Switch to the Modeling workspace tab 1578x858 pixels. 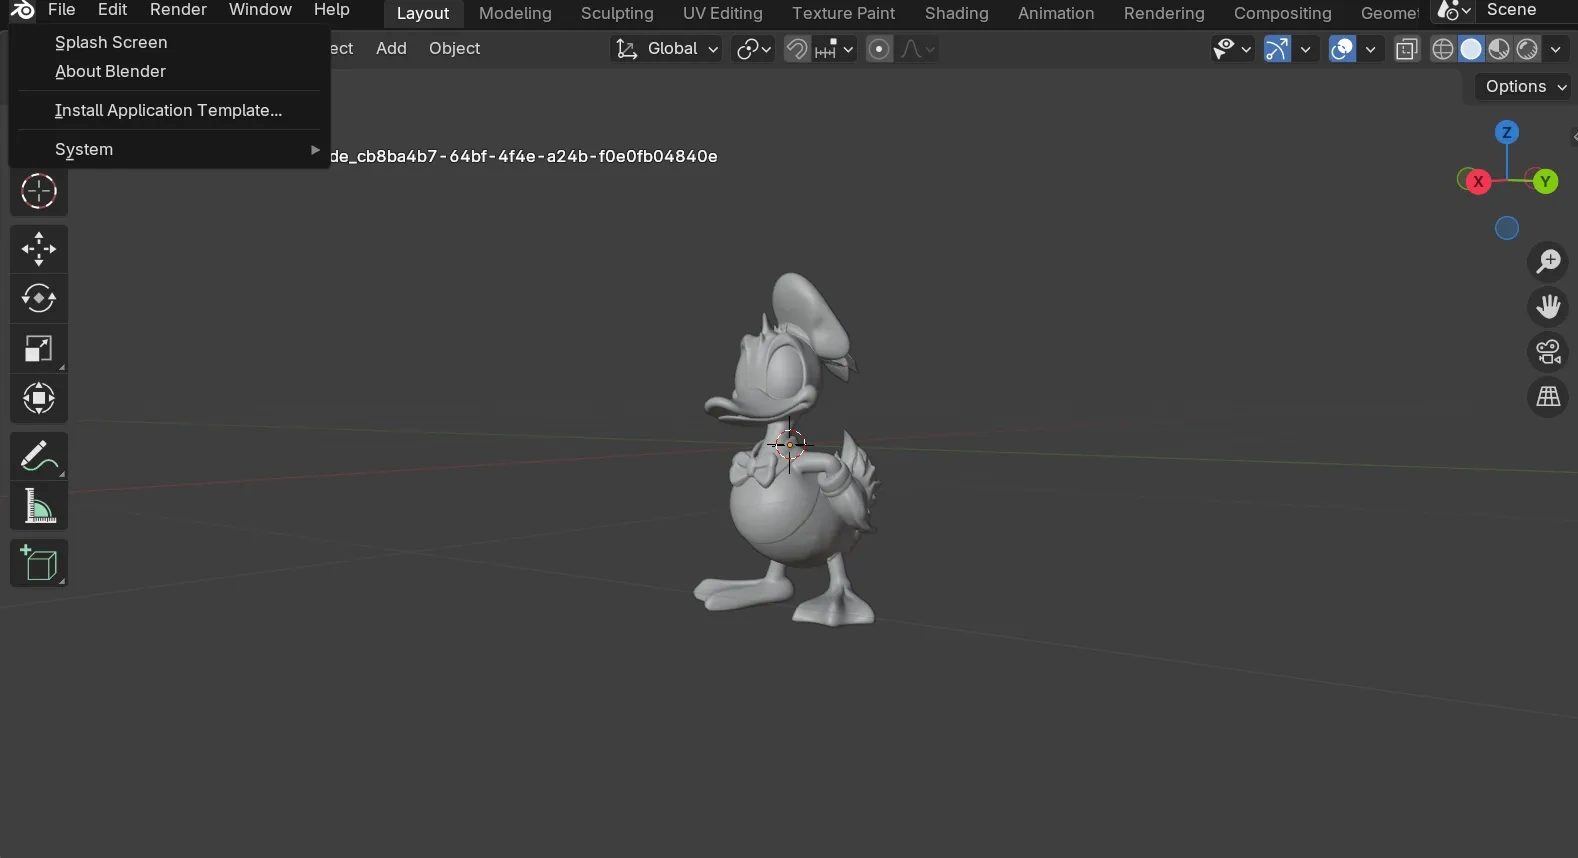click(x=515, y=13)
